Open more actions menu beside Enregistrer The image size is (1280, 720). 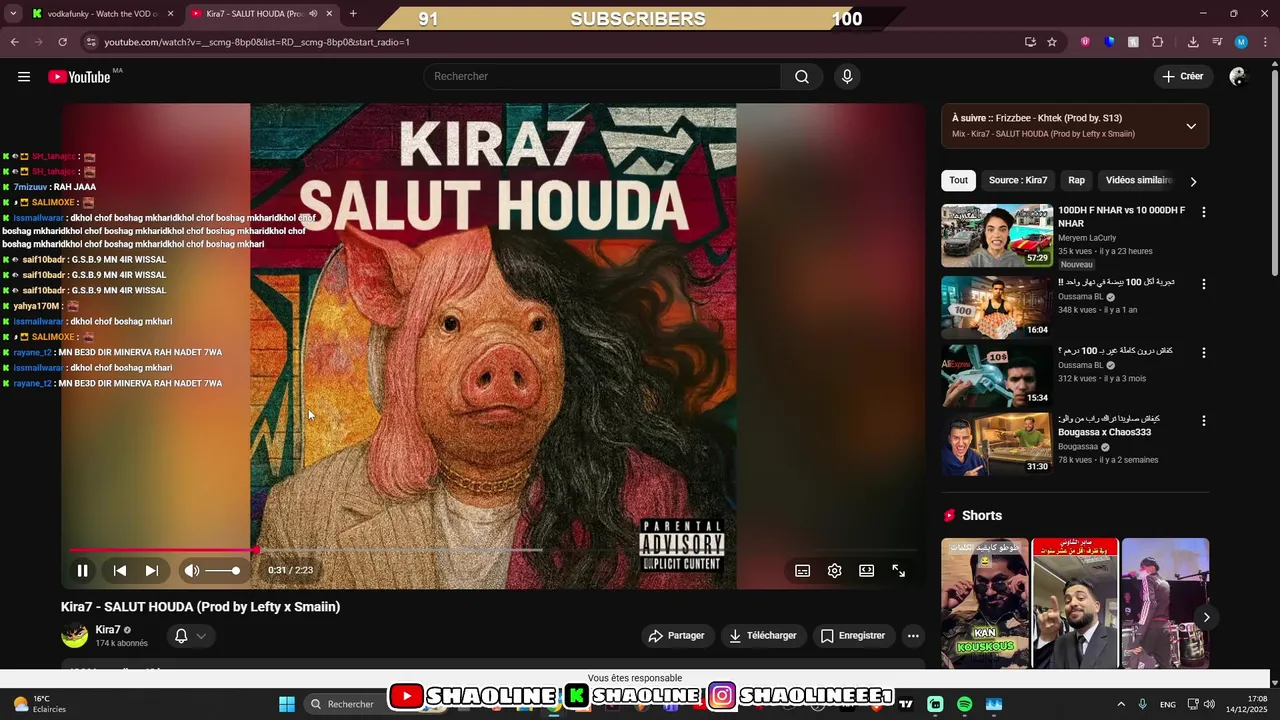click(x=912, y=636)
